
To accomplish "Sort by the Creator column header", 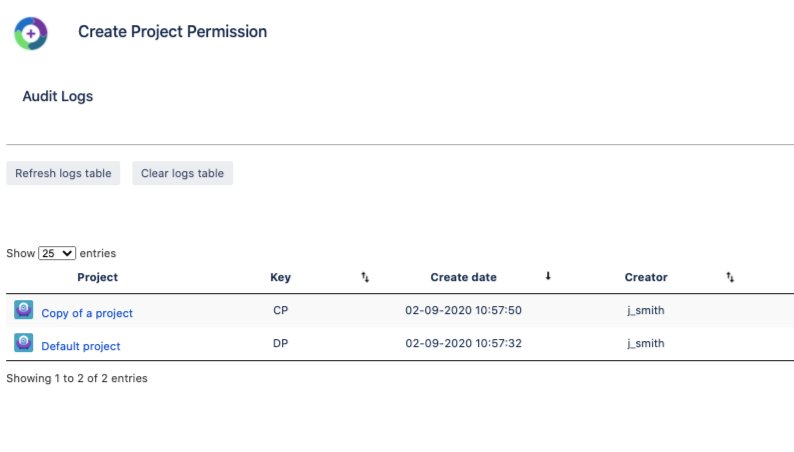I will (646, 277).
